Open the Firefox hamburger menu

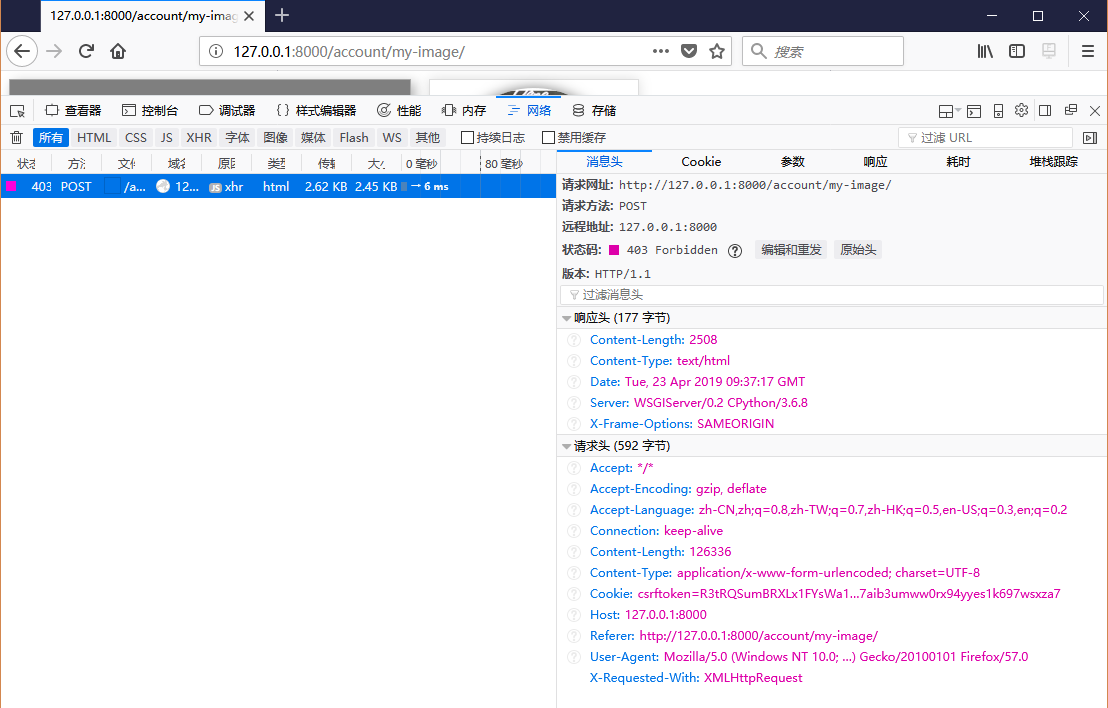pos(1088,51)
